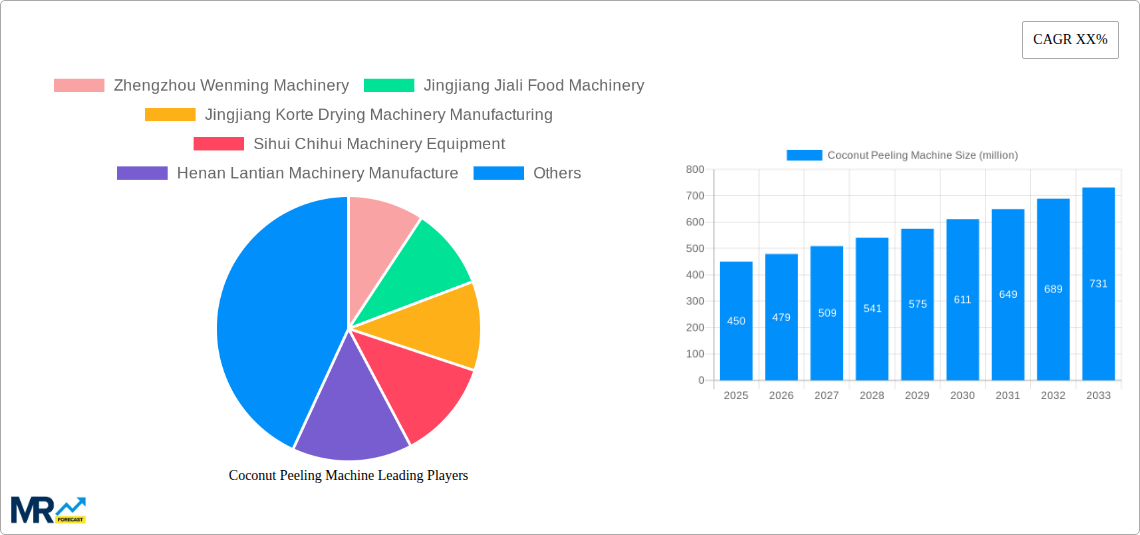Select the Jingjiang Jiali Food Machinery label
Screen dimensions: 1140x535
tap(534, 85)
